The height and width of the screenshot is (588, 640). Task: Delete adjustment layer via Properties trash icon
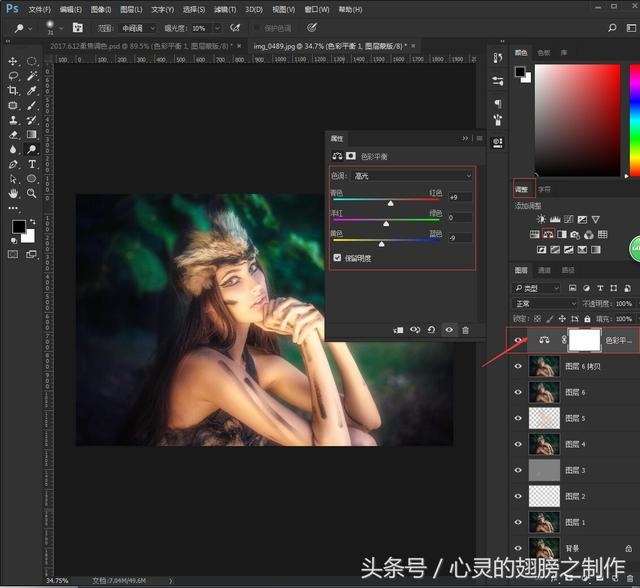(x=465, y=330)
